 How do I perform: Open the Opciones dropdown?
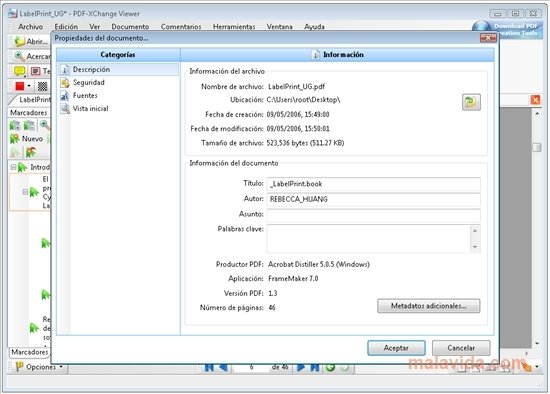[39, 367]
